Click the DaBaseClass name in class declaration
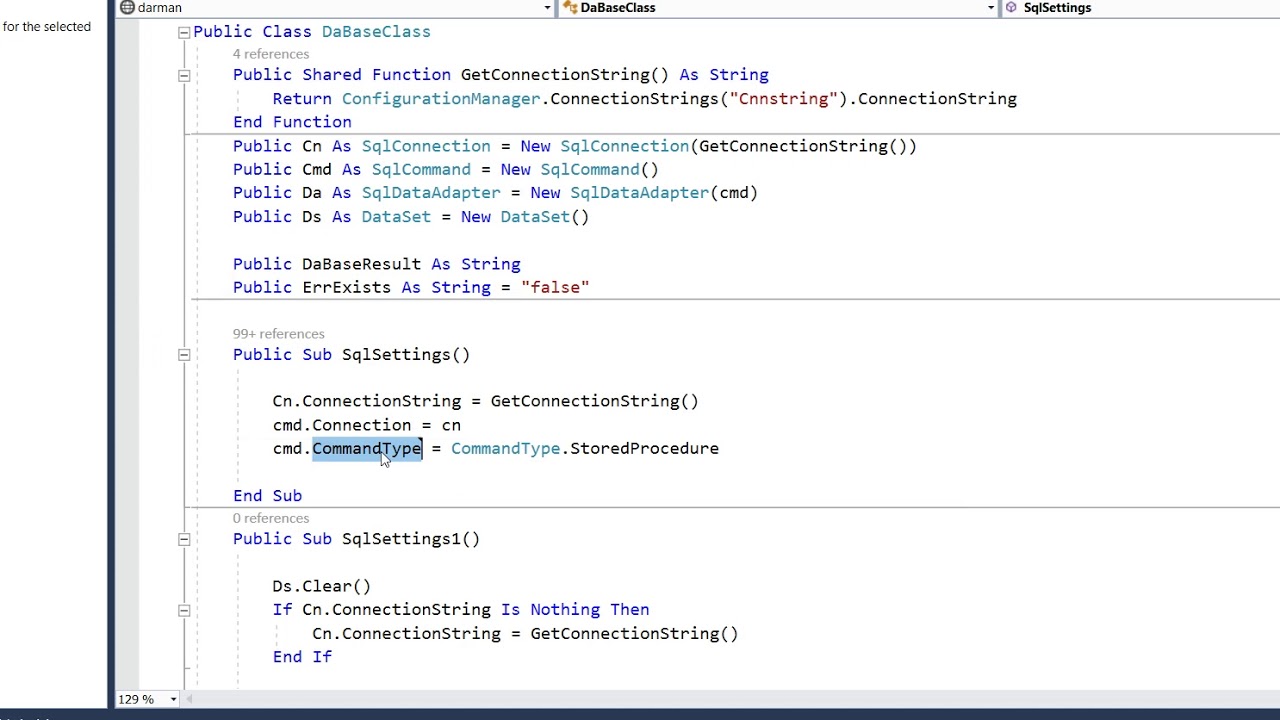Screen dimensions: 1280x720 [376, 32]
